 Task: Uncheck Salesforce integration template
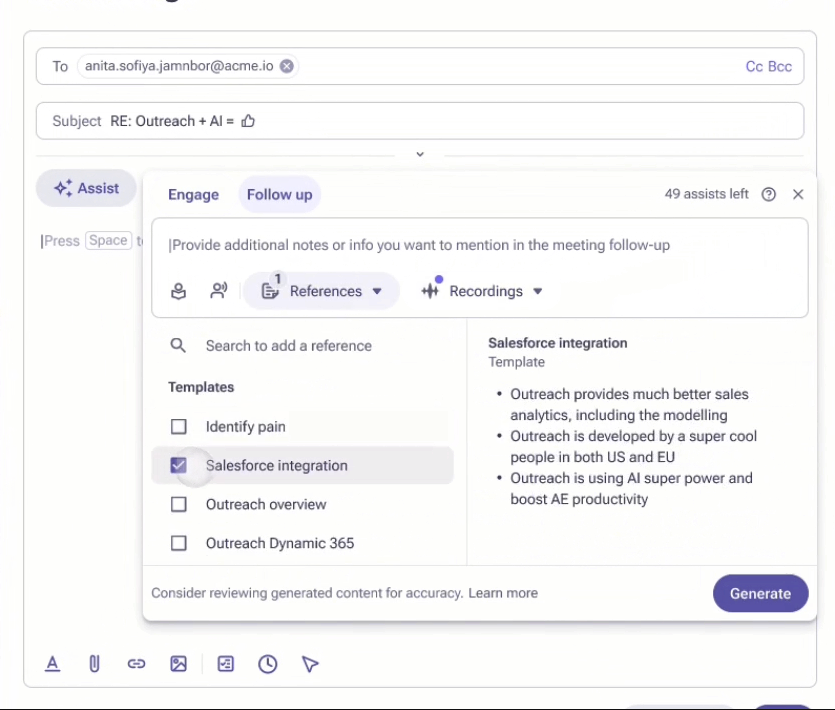178,466
